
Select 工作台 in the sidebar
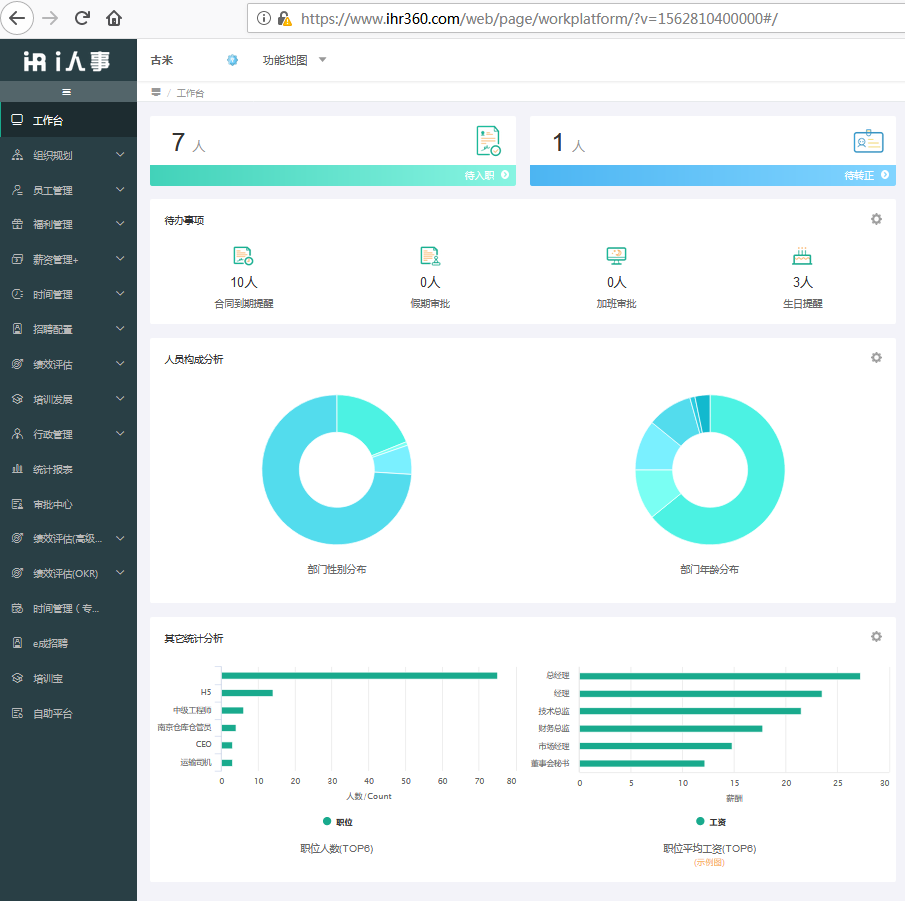click(68, 120)
